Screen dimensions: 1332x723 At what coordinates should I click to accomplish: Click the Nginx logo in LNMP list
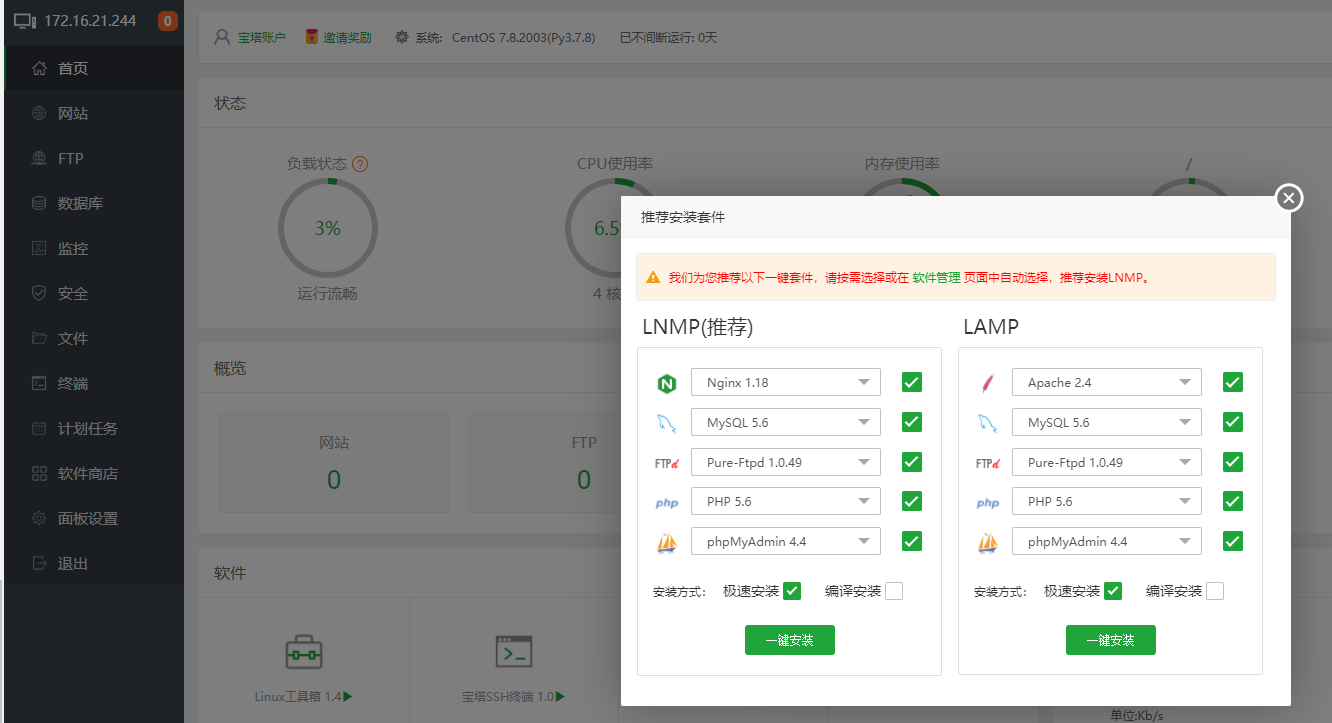pyautogui.click(x=667, y=383)
